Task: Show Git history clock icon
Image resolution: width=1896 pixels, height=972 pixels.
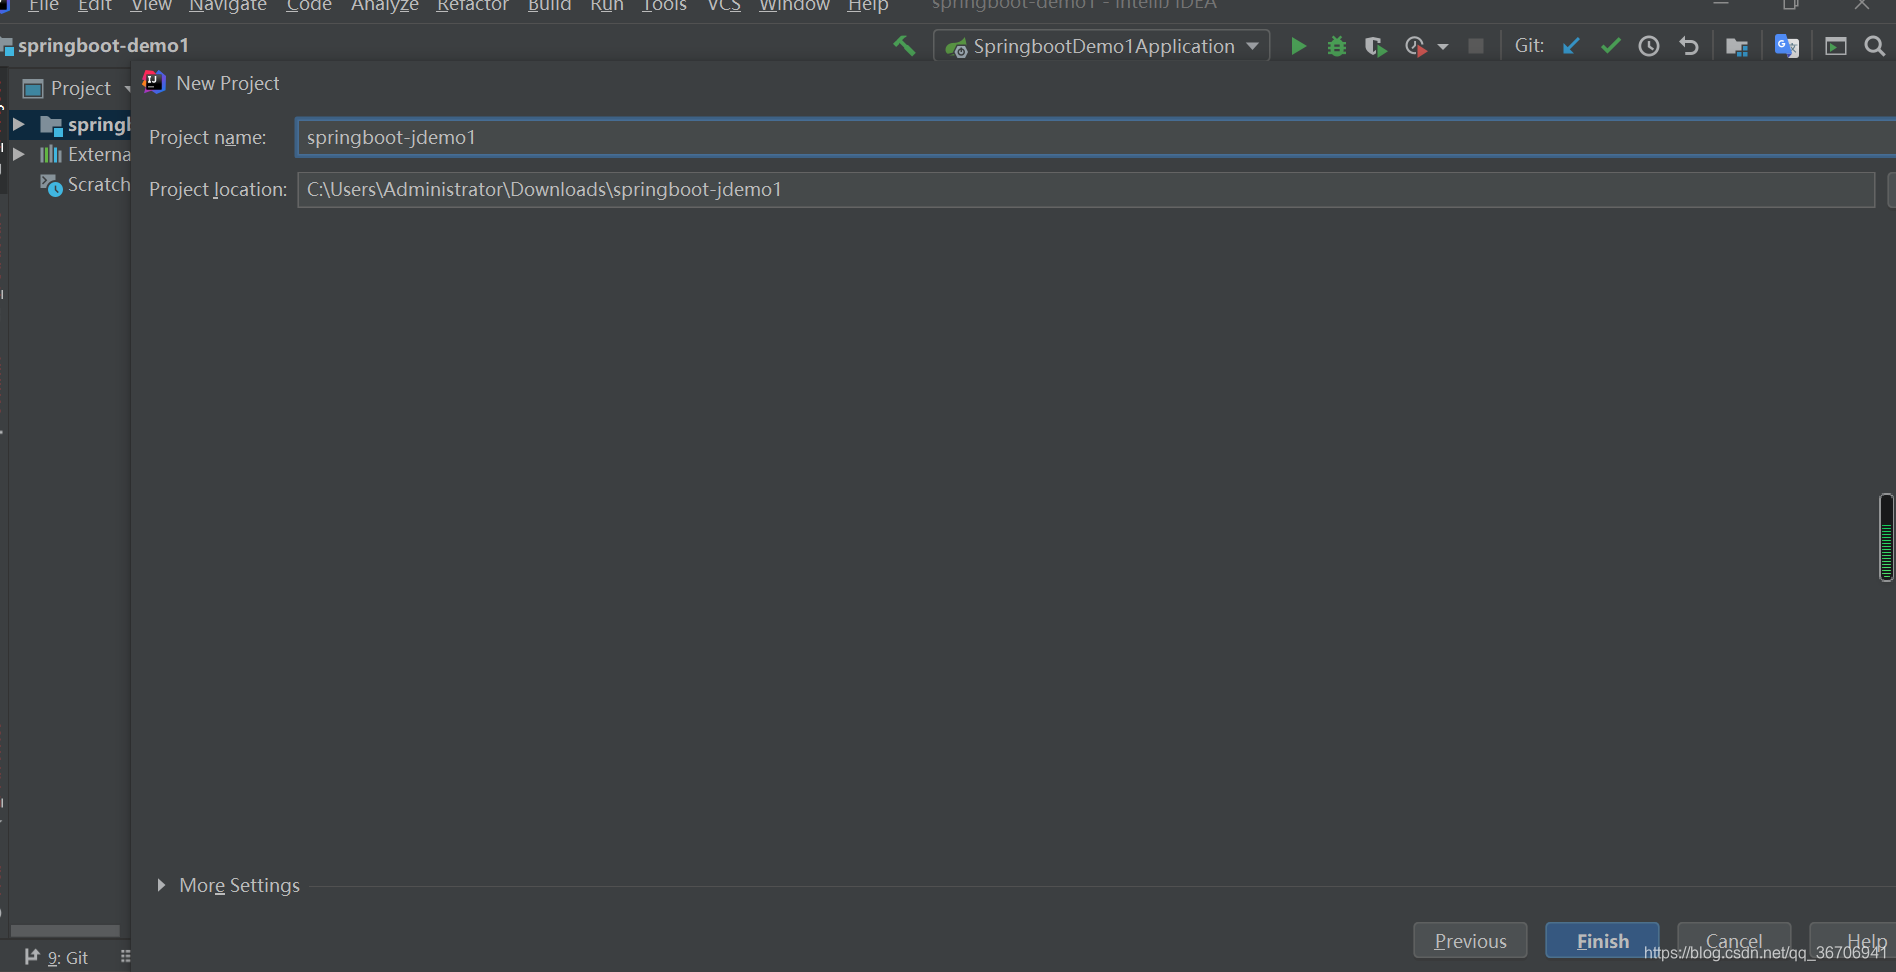Action: point(1649,46)
